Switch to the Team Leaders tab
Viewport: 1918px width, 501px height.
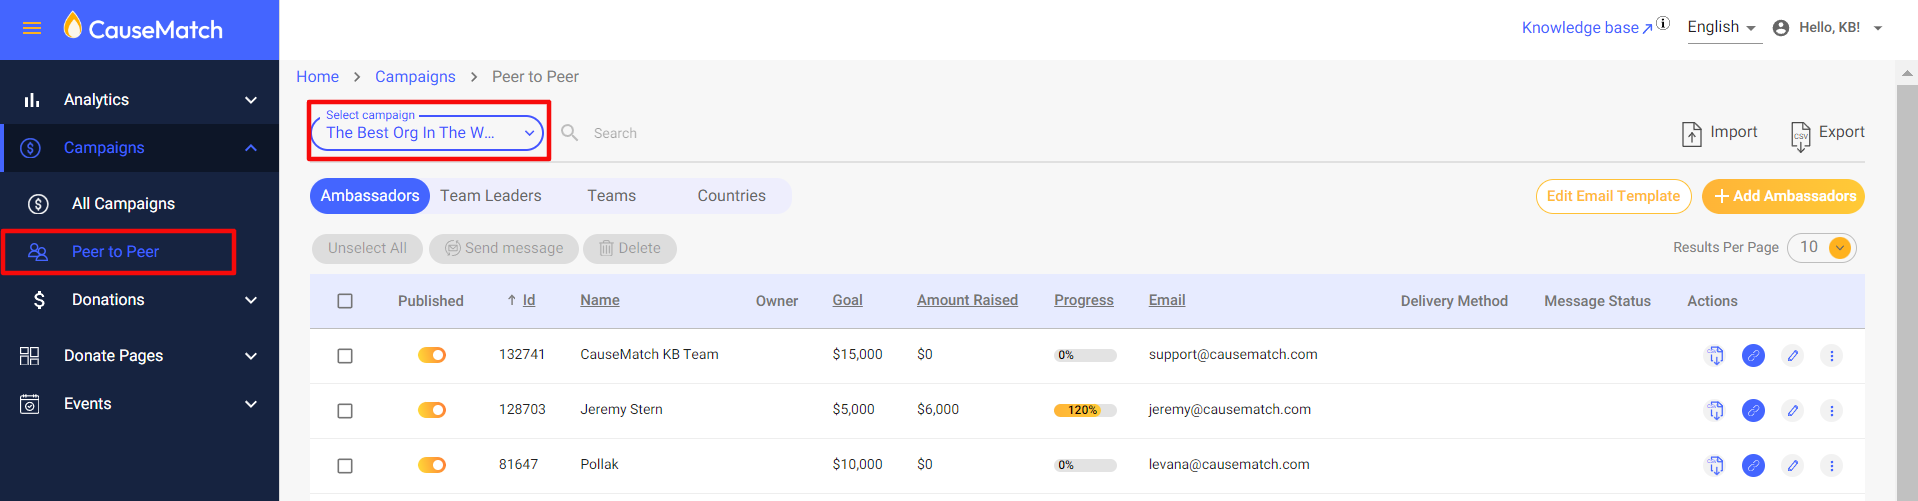(491, 196)
